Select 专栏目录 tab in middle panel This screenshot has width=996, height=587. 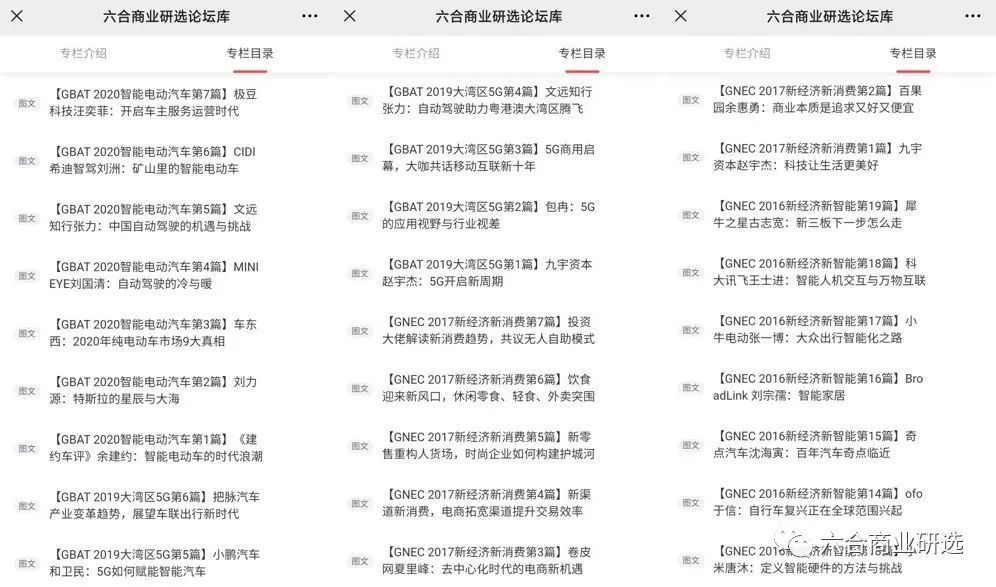(582, 53)
